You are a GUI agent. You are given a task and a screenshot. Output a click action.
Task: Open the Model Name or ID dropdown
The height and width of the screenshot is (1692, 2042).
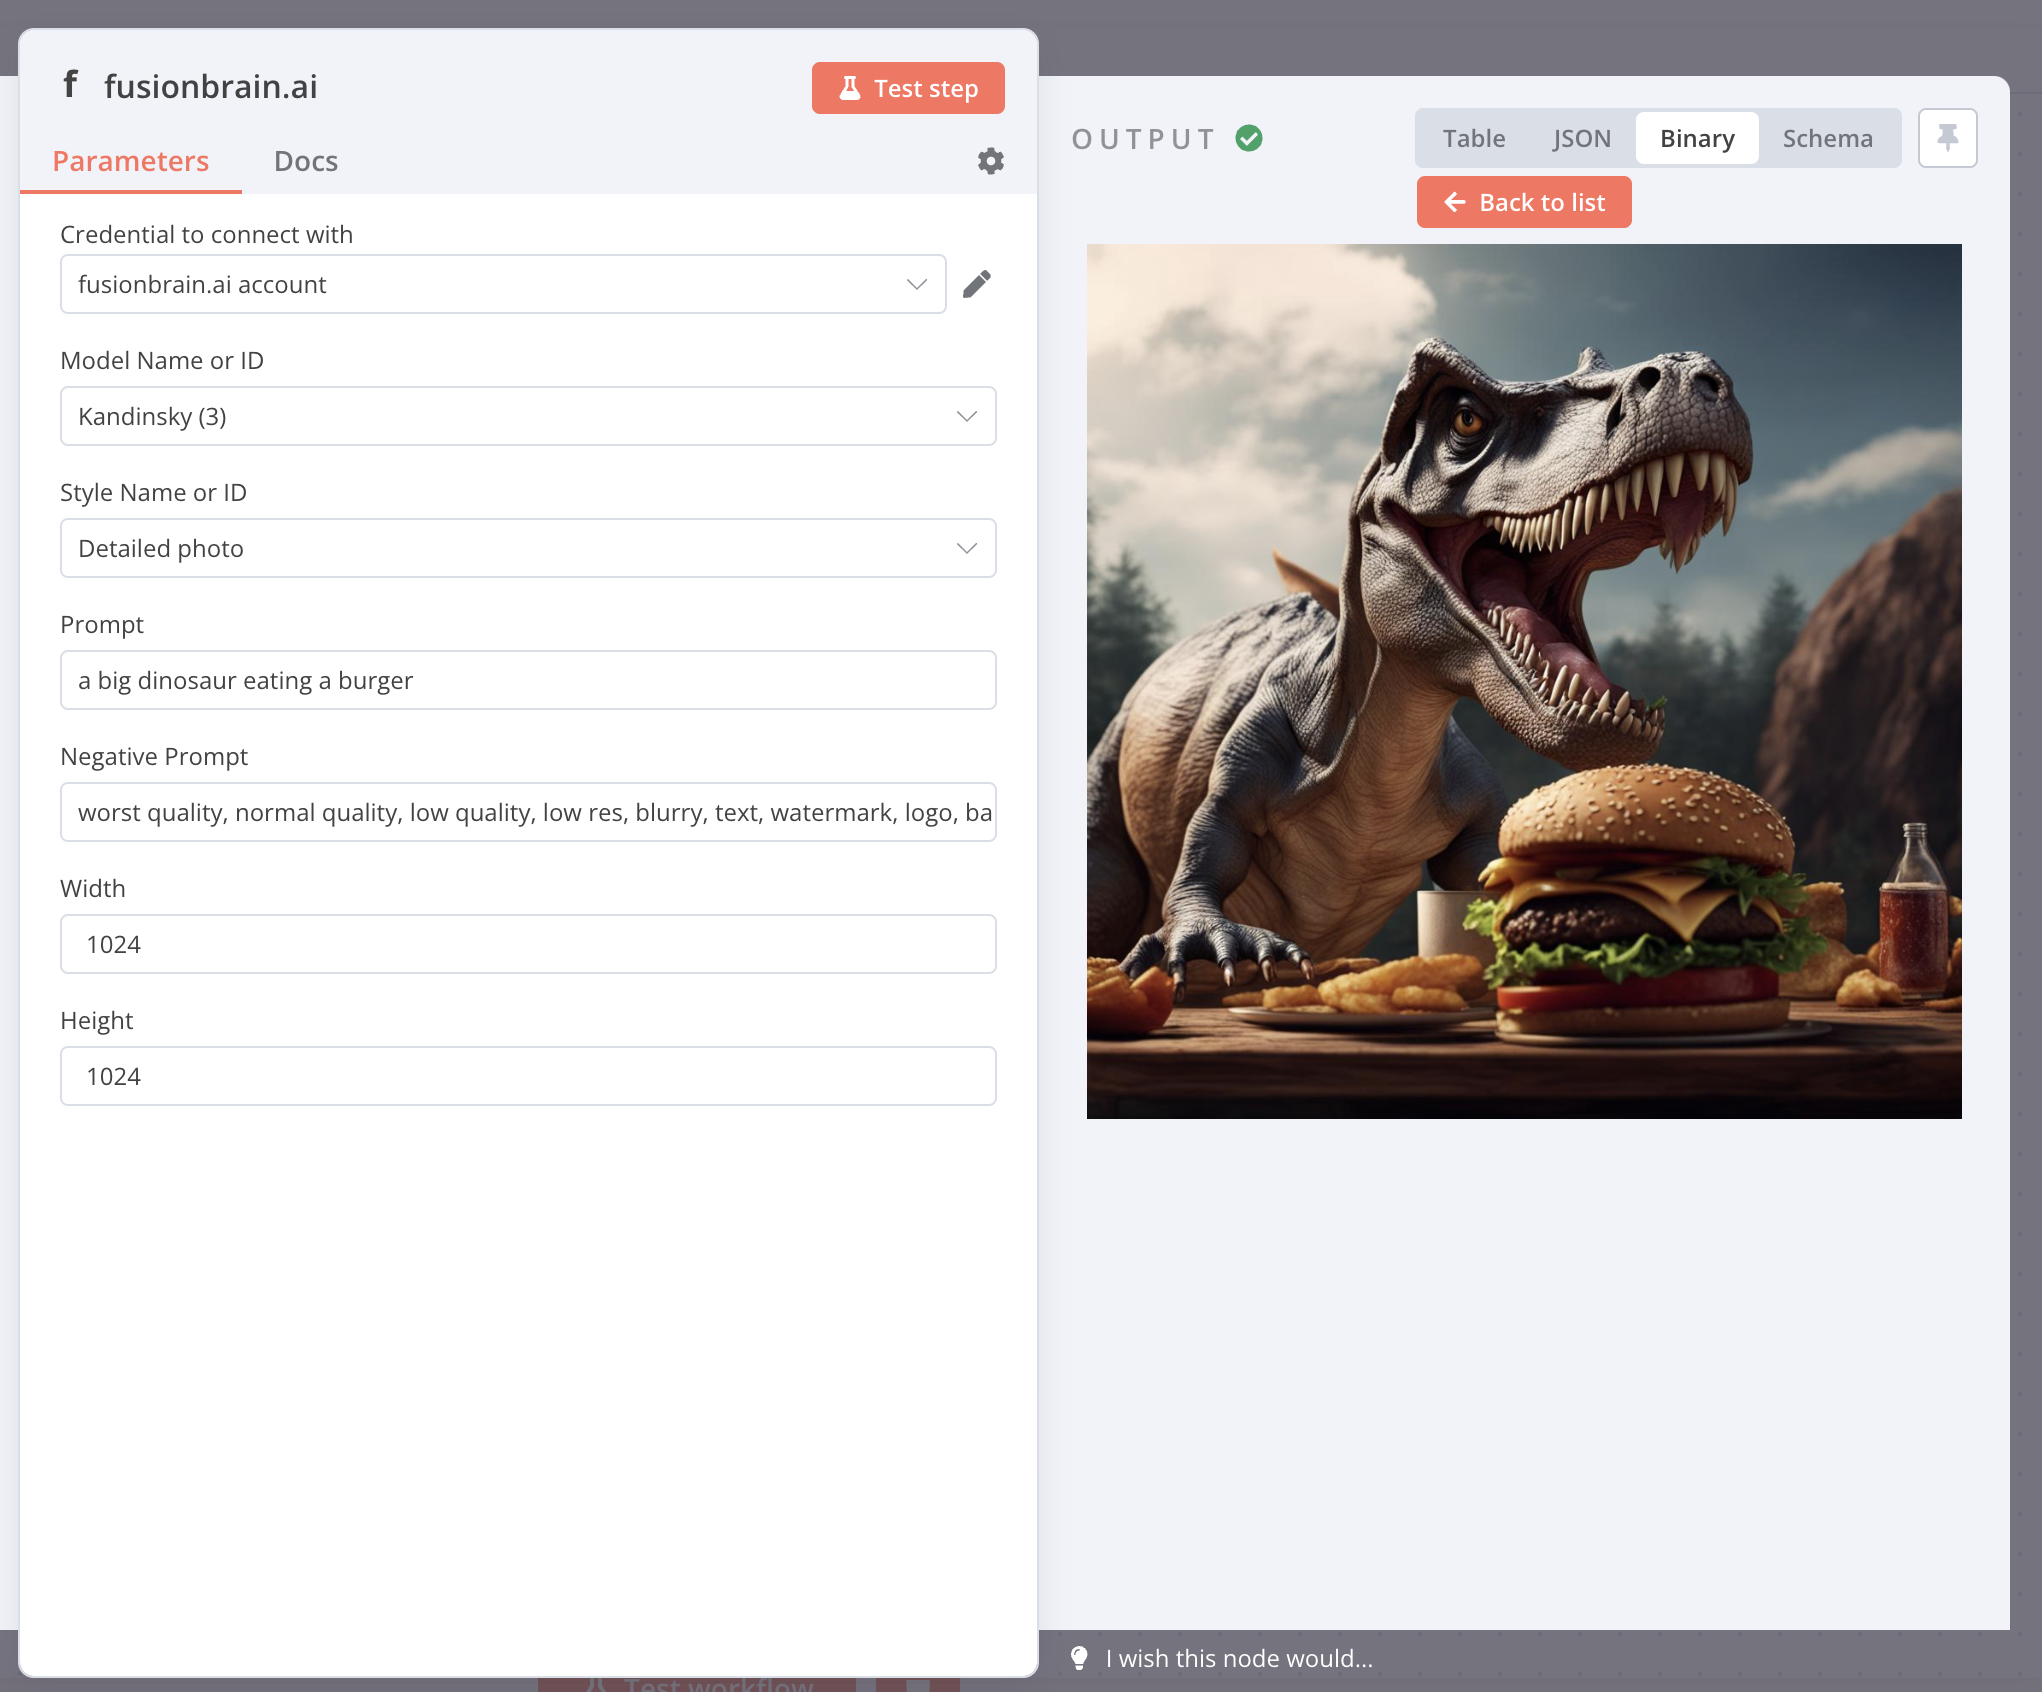(527, 416)
